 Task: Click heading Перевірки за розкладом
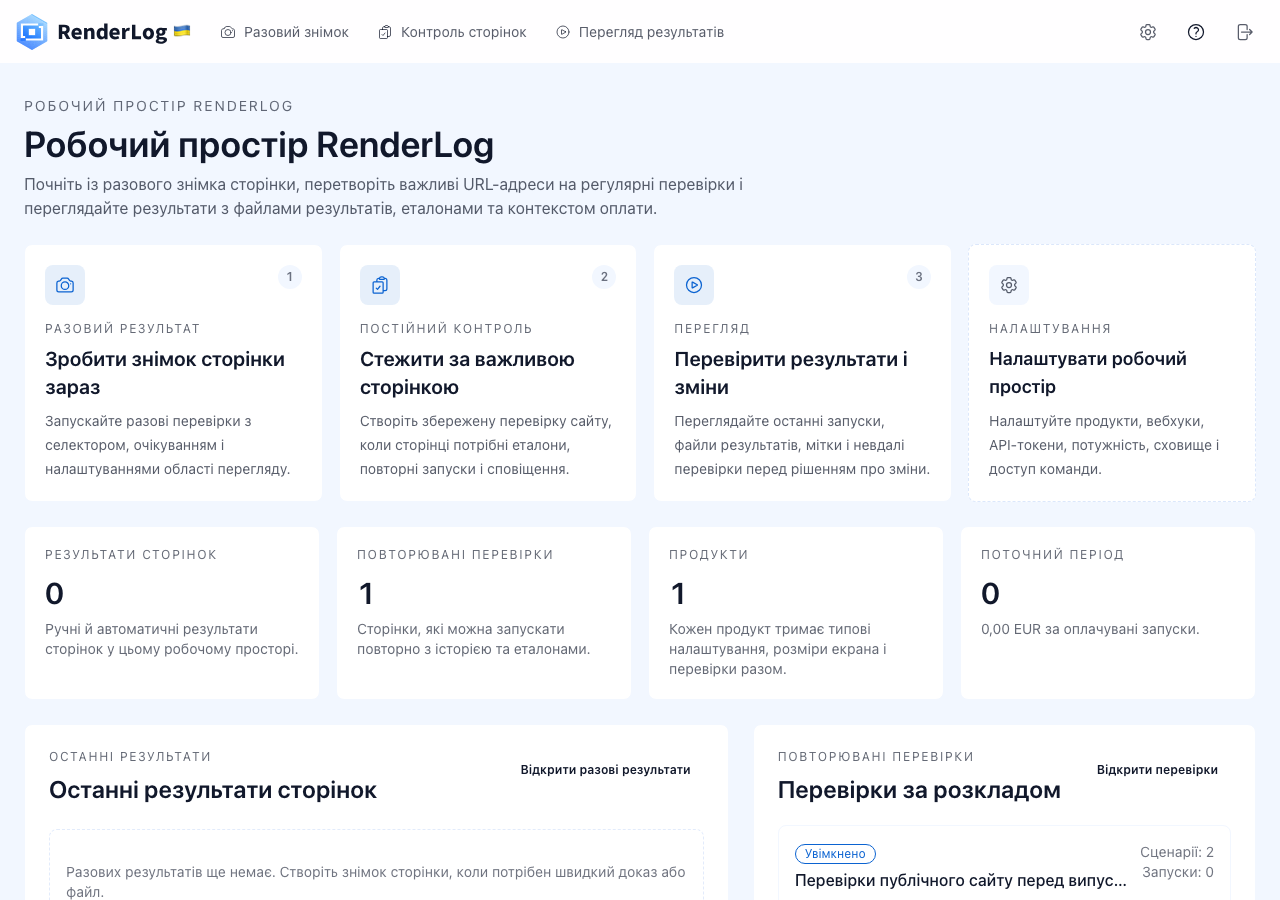pos(919,790)
